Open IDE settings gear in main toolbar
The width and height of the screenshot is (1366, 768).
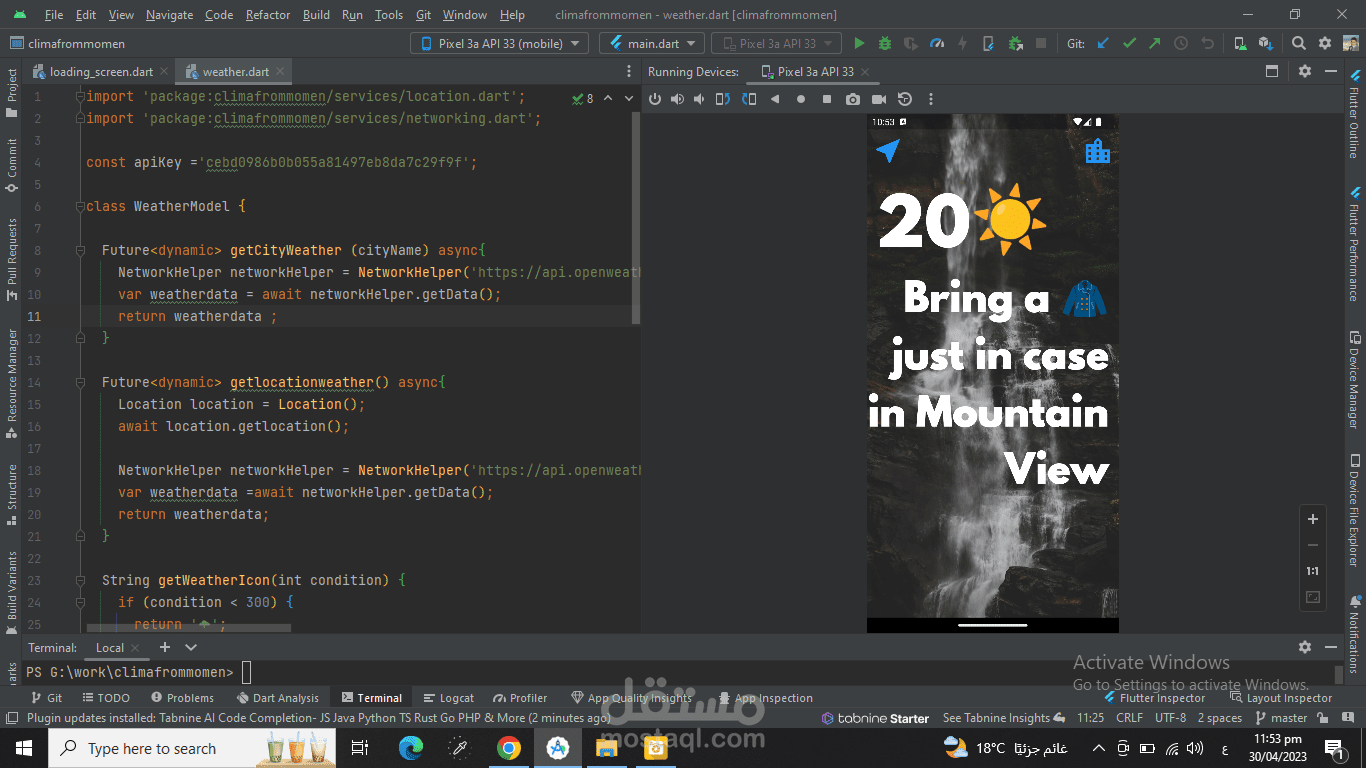pyautogui.click(x=1325, y=43)
